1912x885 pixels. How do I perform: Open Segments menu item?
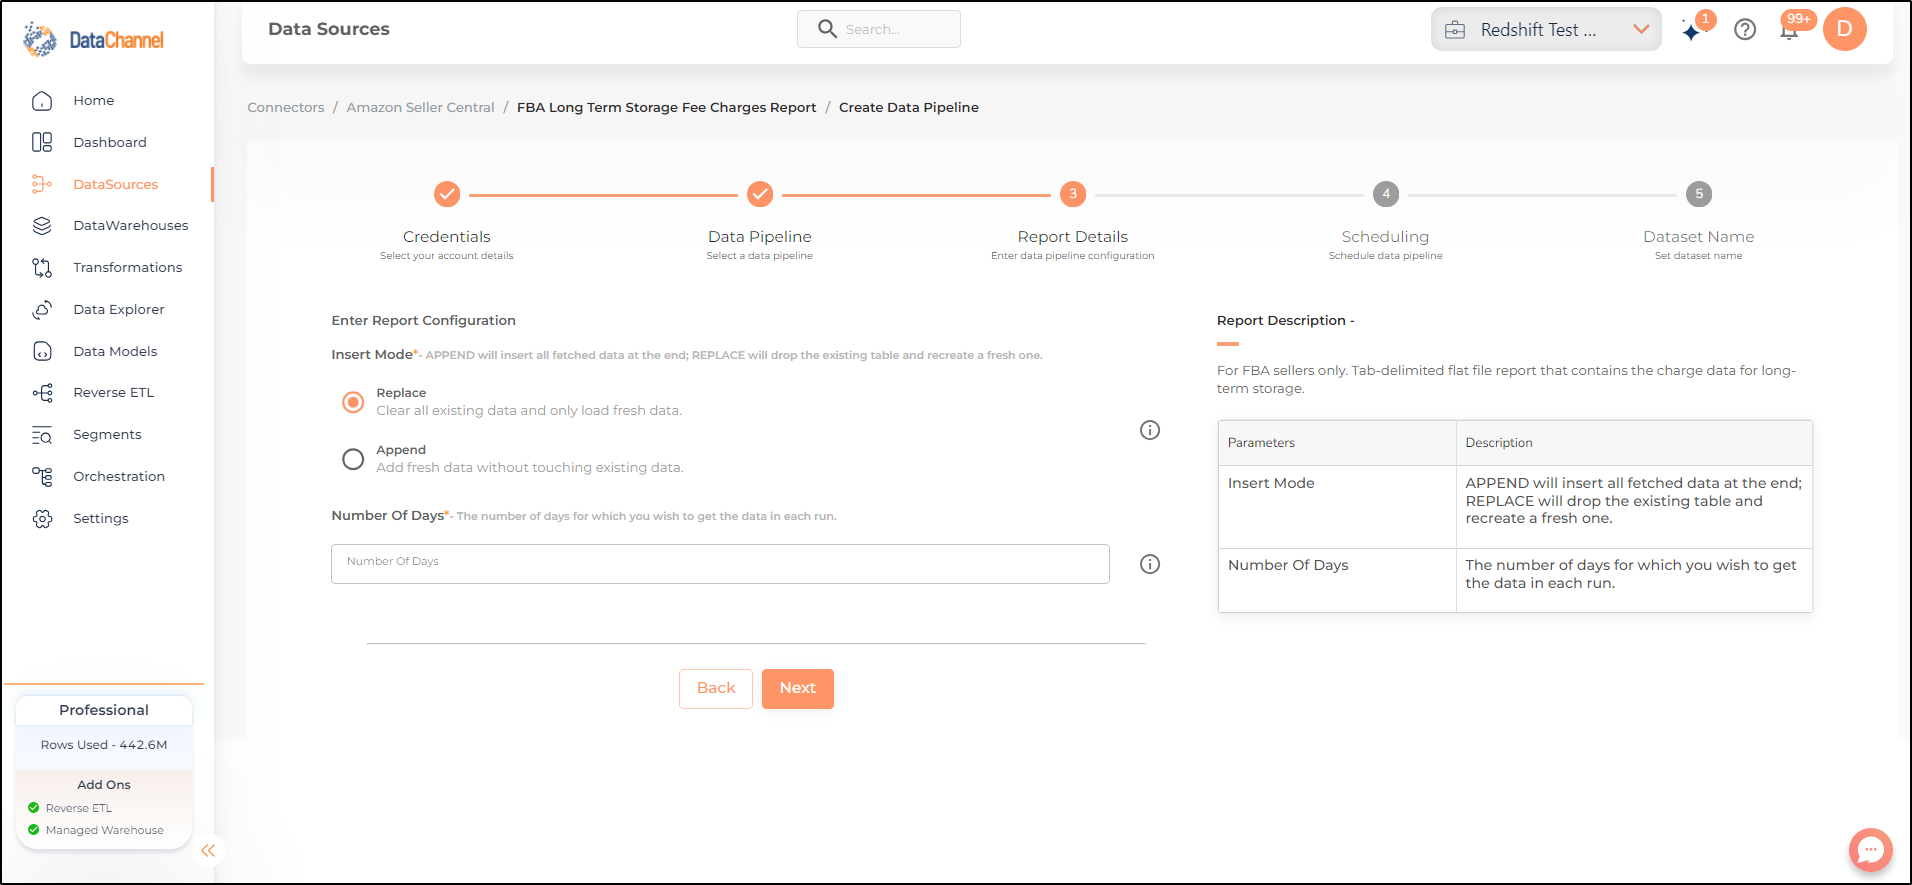coord(107,435)
